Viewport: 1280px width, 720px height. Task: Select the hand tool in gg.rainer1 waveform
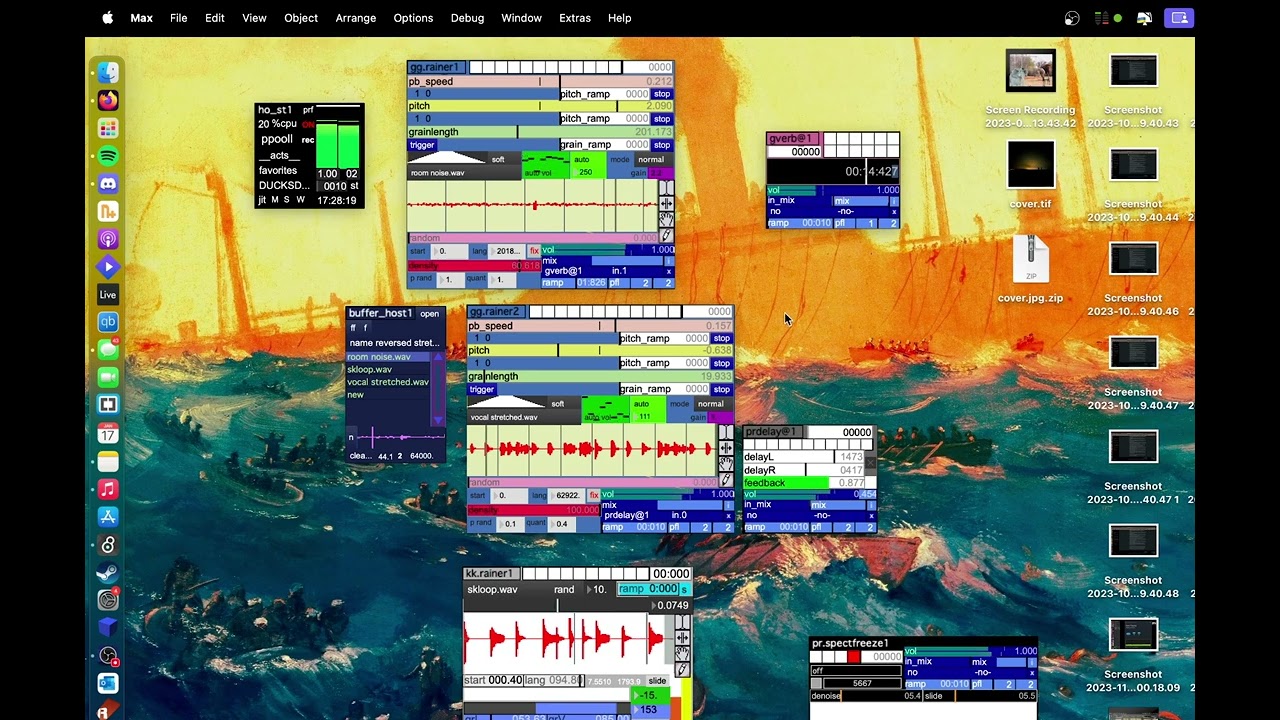[x=666, y=219]
